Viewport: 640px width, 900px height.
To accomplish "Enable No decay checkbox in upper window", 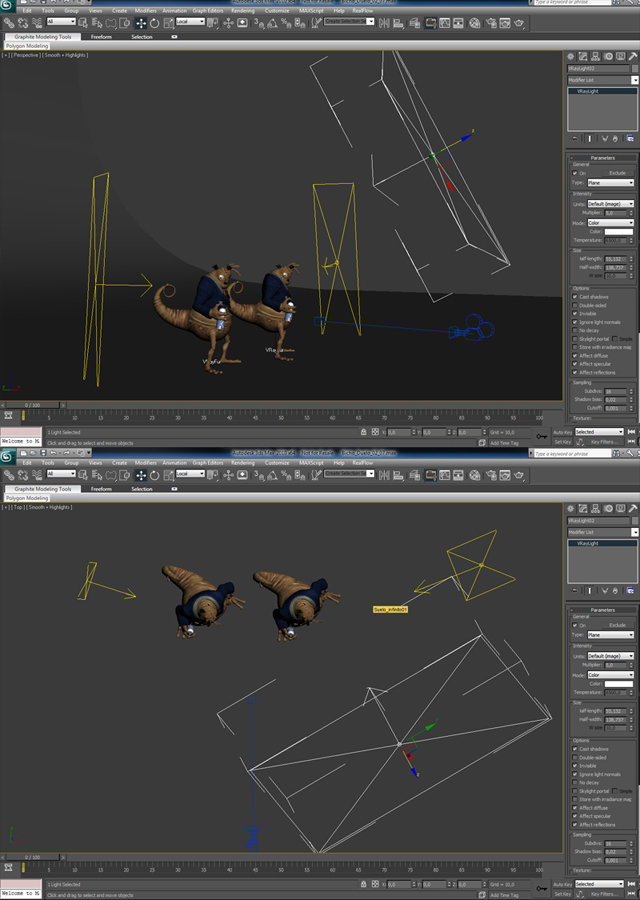I will tap(575, 331).
